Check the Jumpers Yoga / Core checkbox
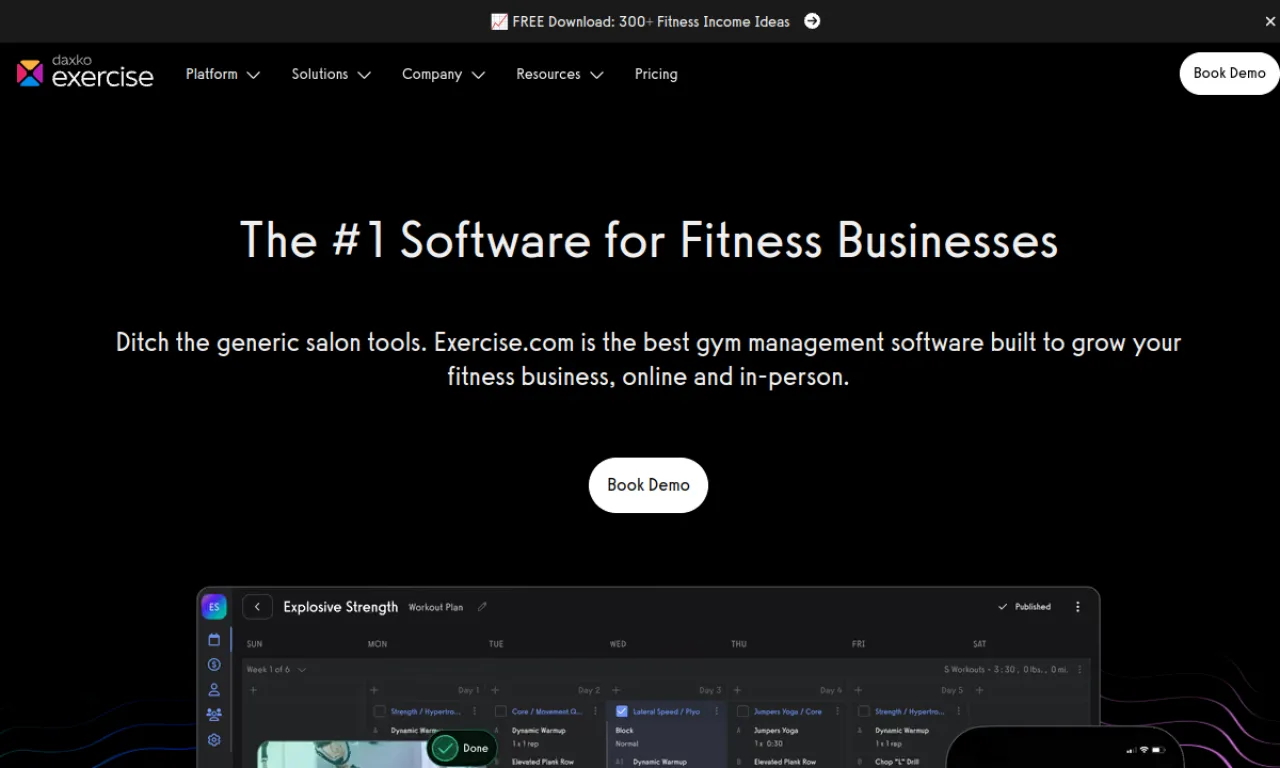This screenshot has width=1280, height=768. pyautogui.click(x=743, y=712)
